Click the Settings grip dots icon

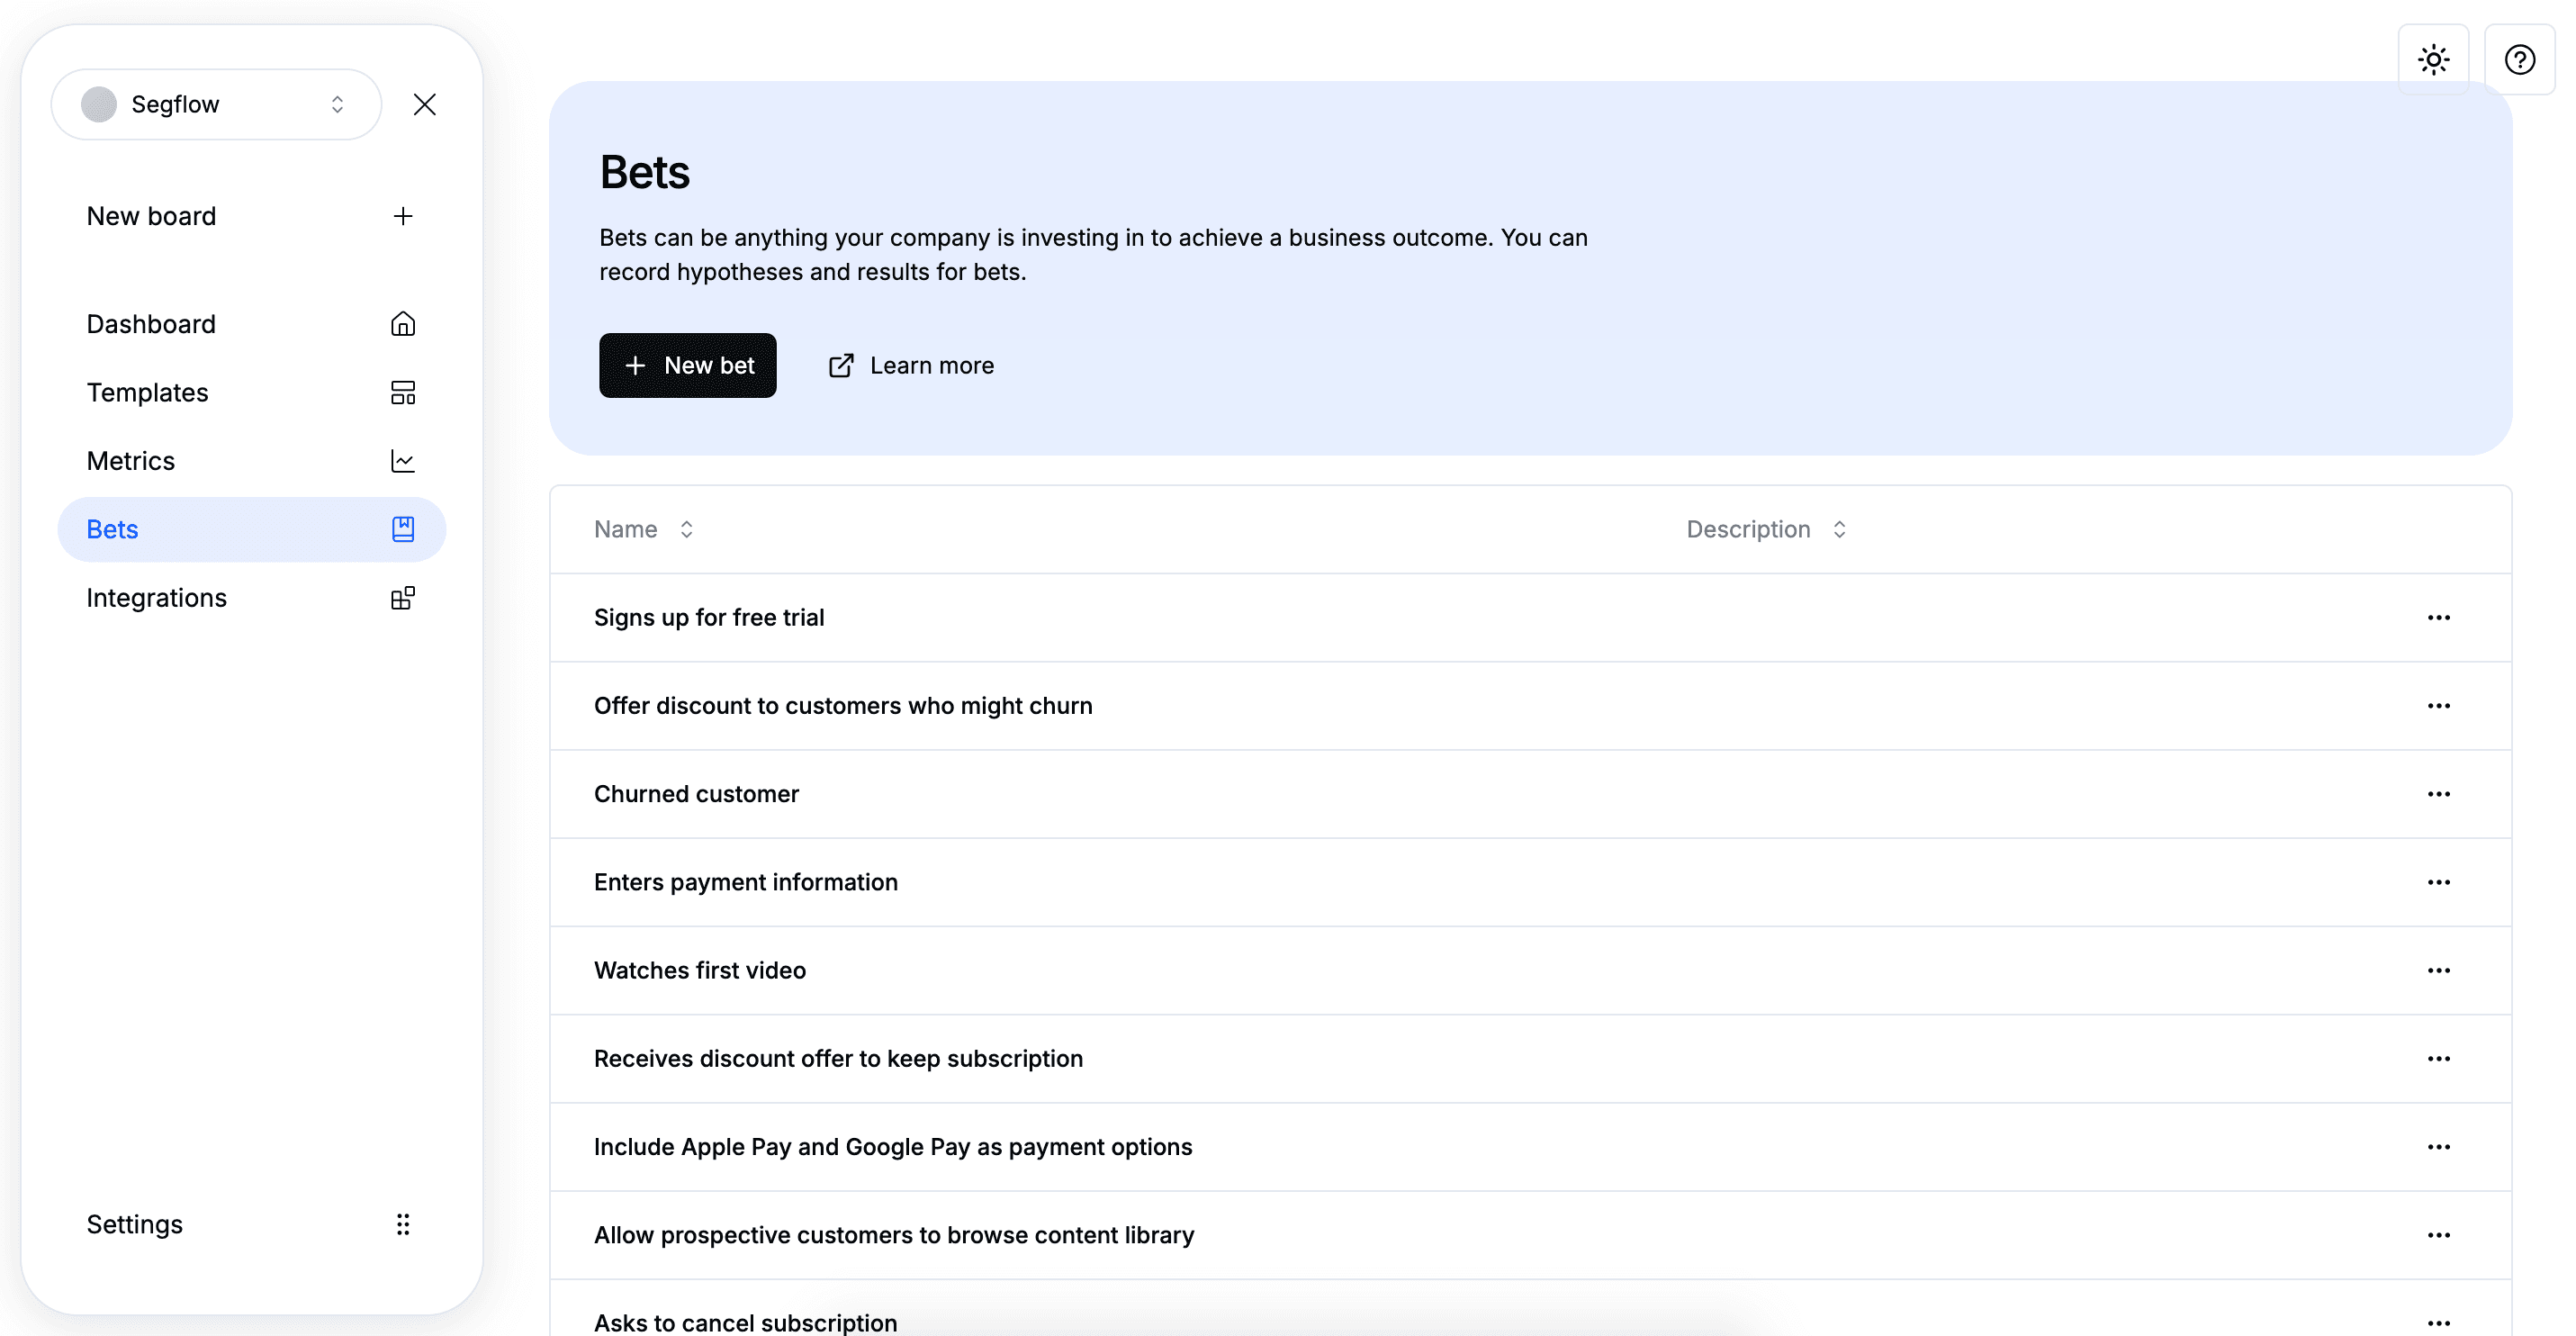click(403, 1225)
